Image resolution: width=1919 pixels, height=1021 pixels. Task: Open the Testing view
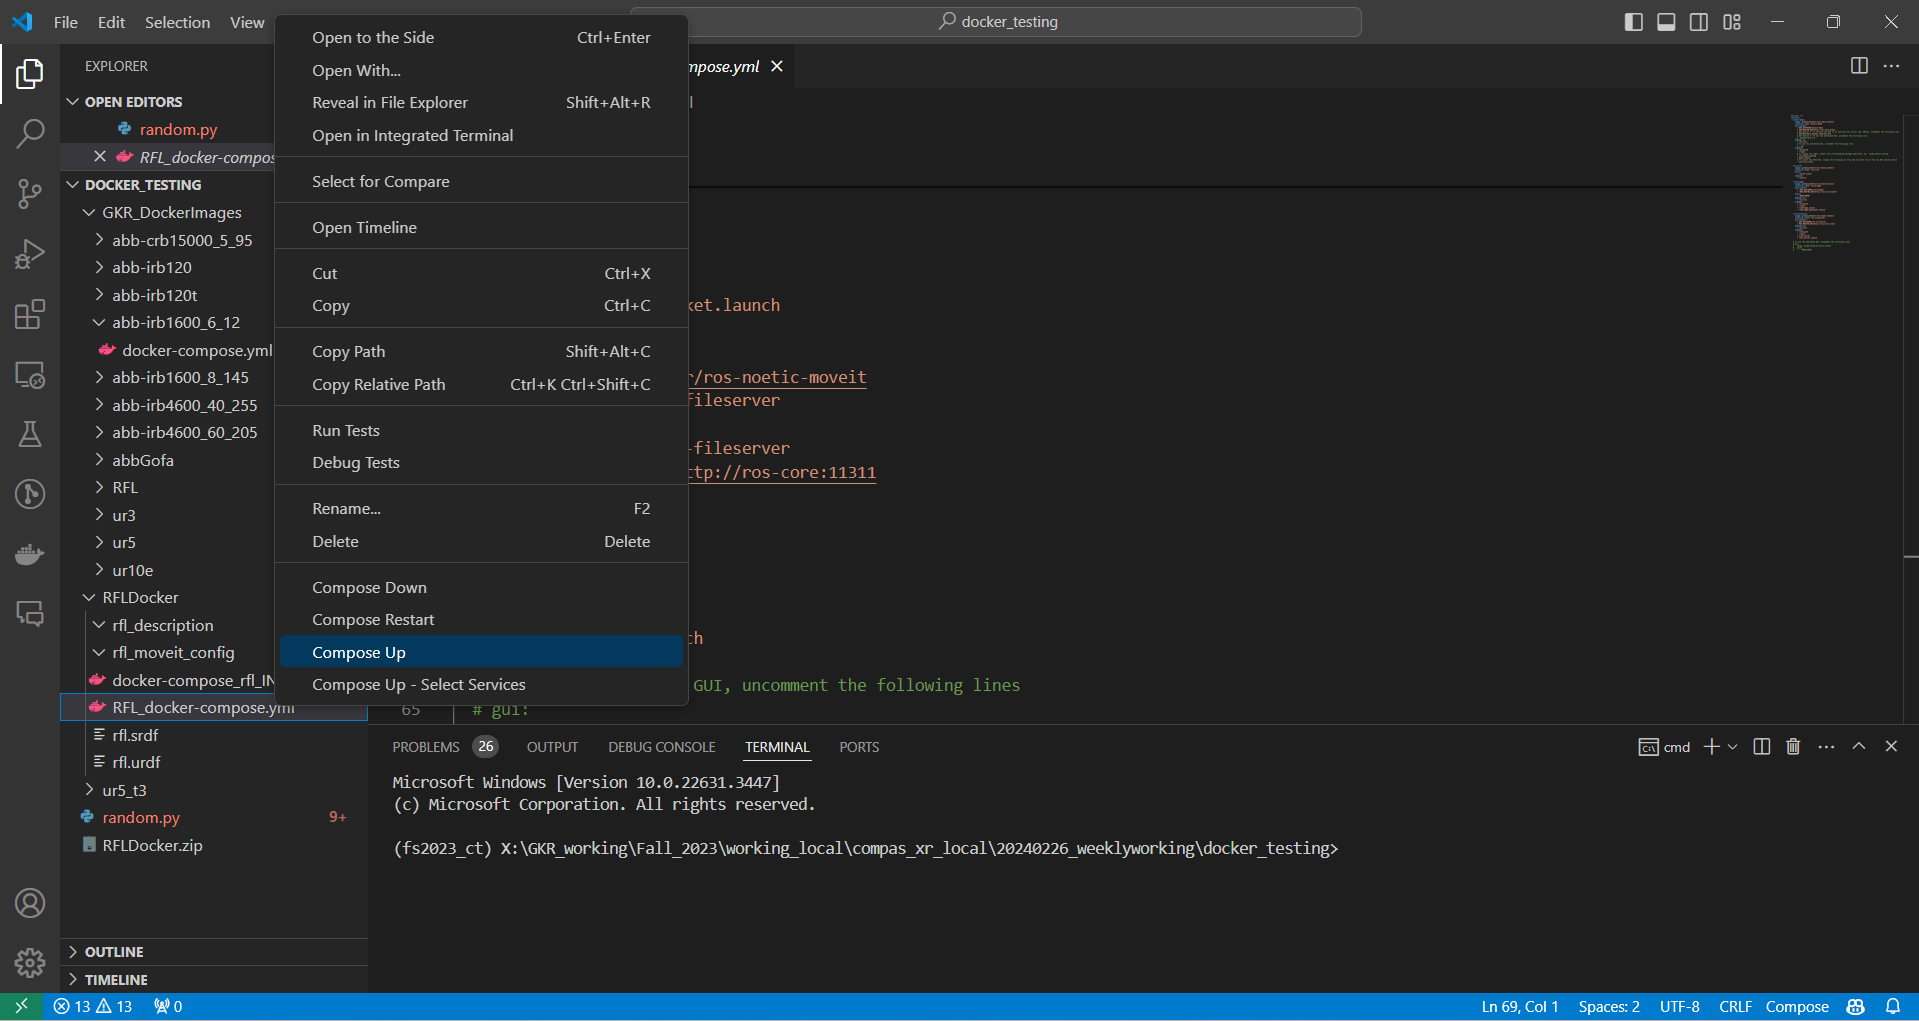(x=30, y=434)
